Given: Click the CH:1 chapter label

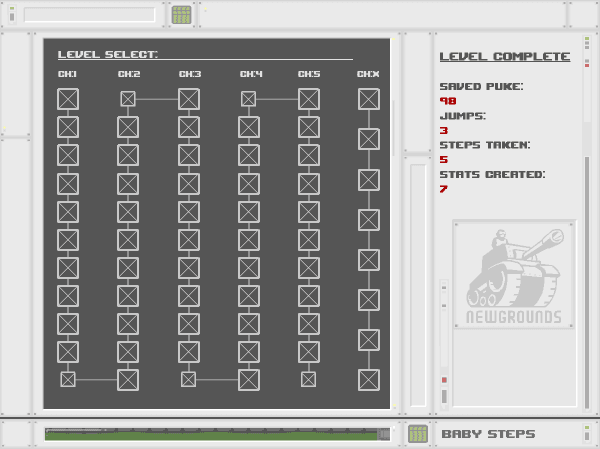Looking at the screenshot, I should pos(67,74).
